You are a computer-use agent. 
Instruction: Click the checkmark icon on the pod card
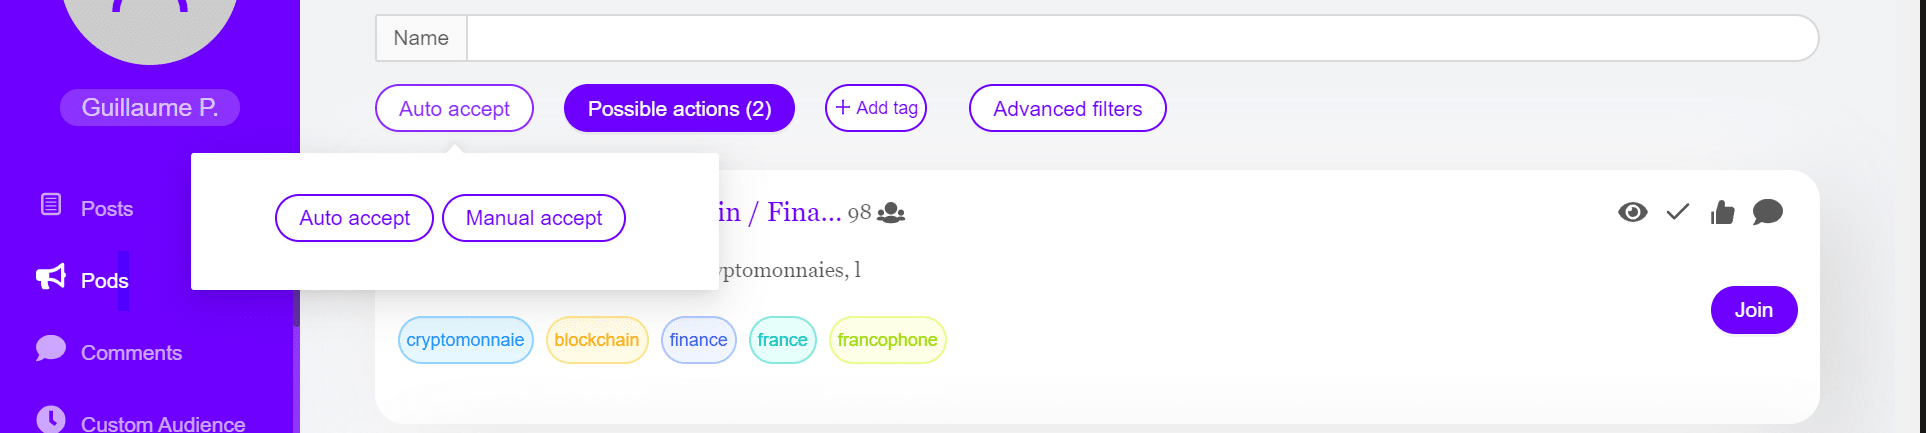(x=1678, y=212)
